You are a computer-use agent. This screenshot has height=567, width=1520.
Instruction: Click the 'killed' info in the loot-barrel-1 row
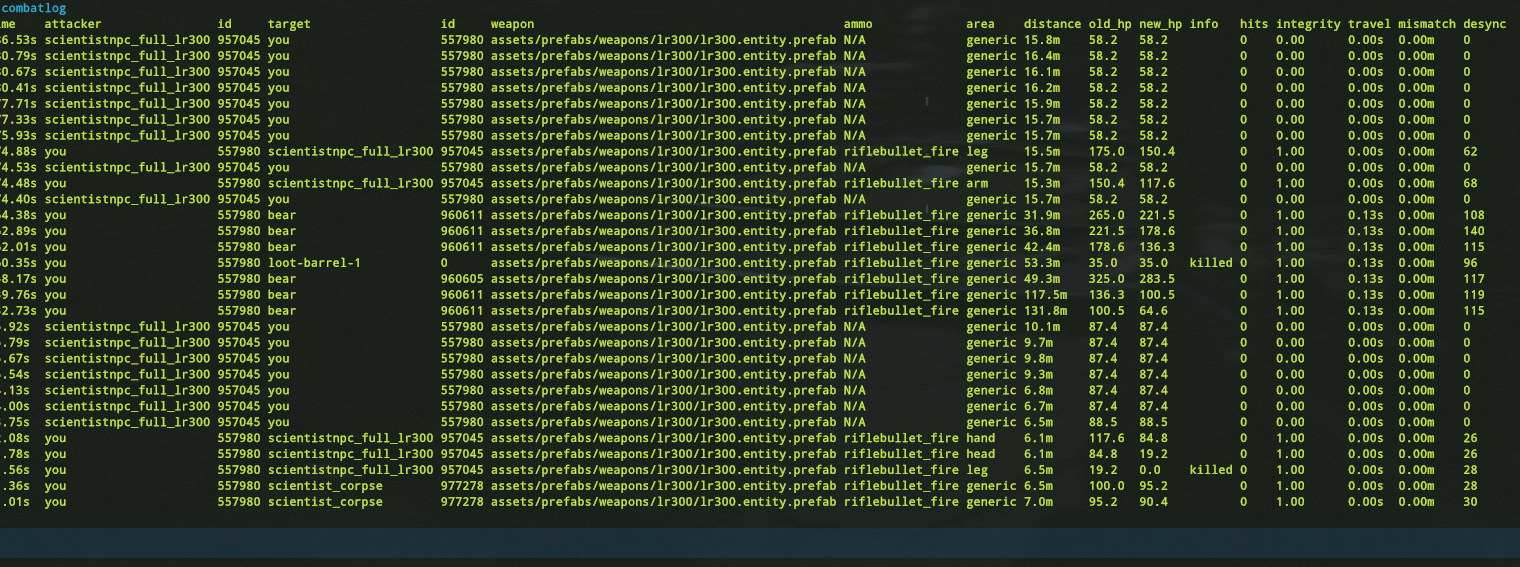(1211, 263)
